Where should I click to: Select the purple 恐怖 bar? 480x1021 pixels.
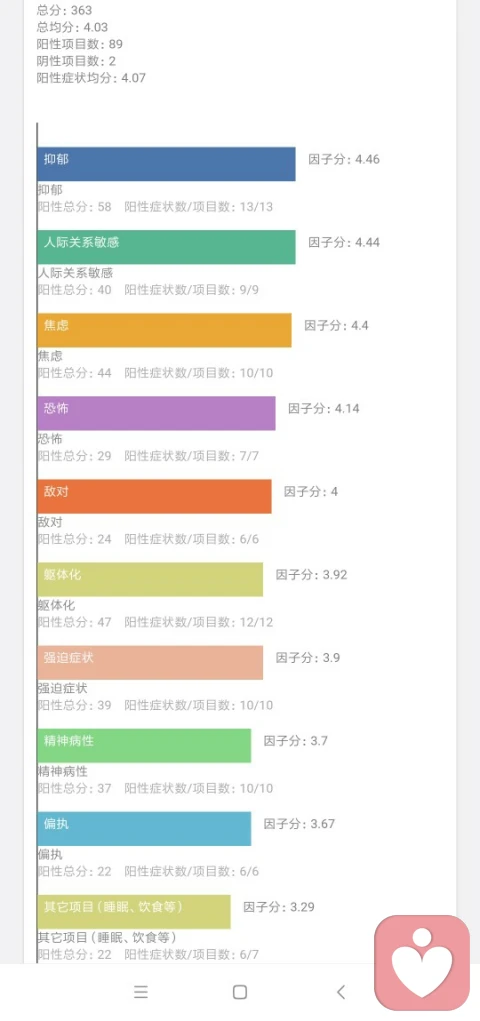156,413
